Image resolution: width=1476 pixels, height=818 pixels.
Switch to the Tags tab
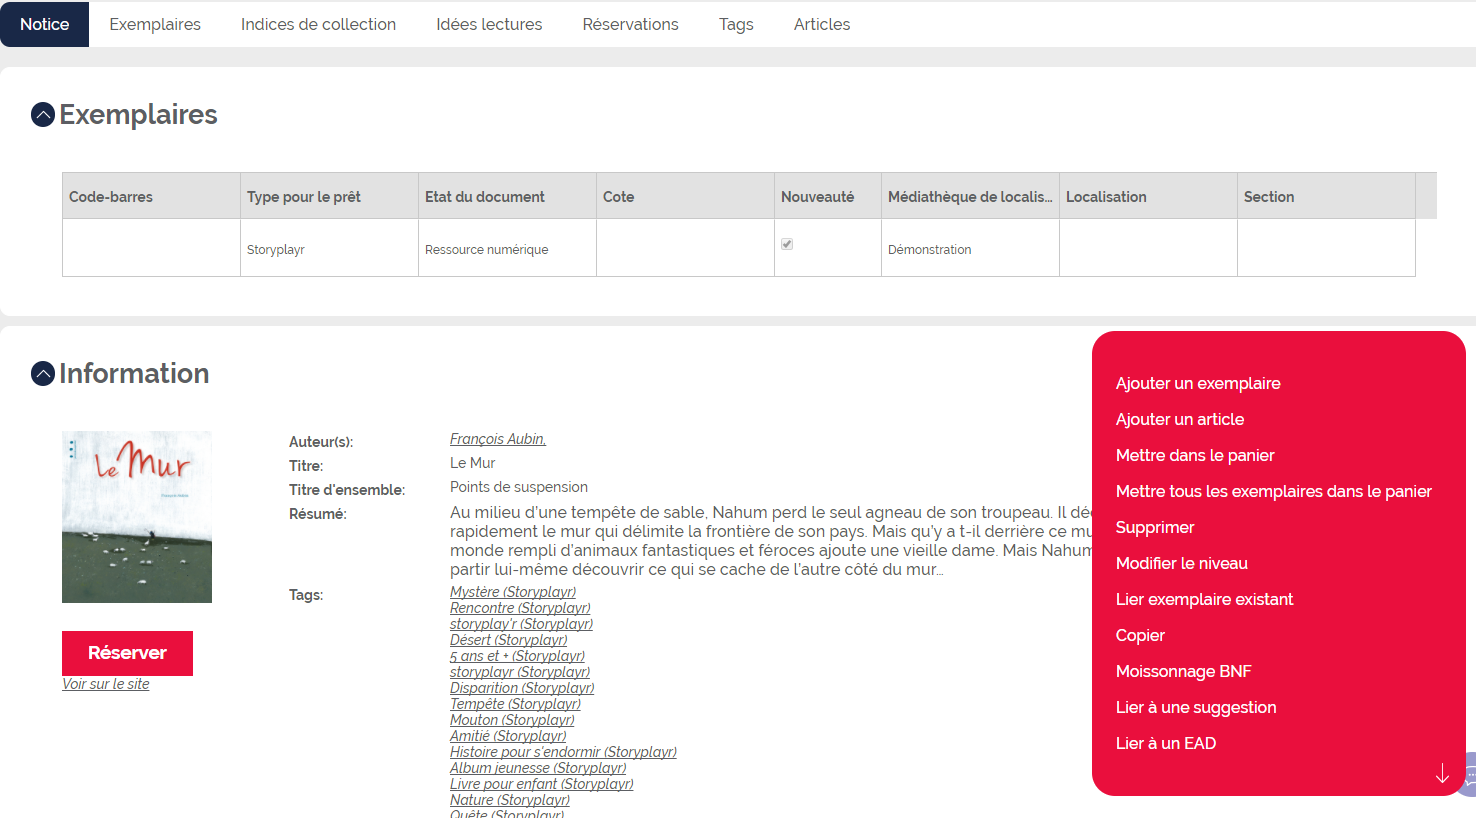pos(736,24)
